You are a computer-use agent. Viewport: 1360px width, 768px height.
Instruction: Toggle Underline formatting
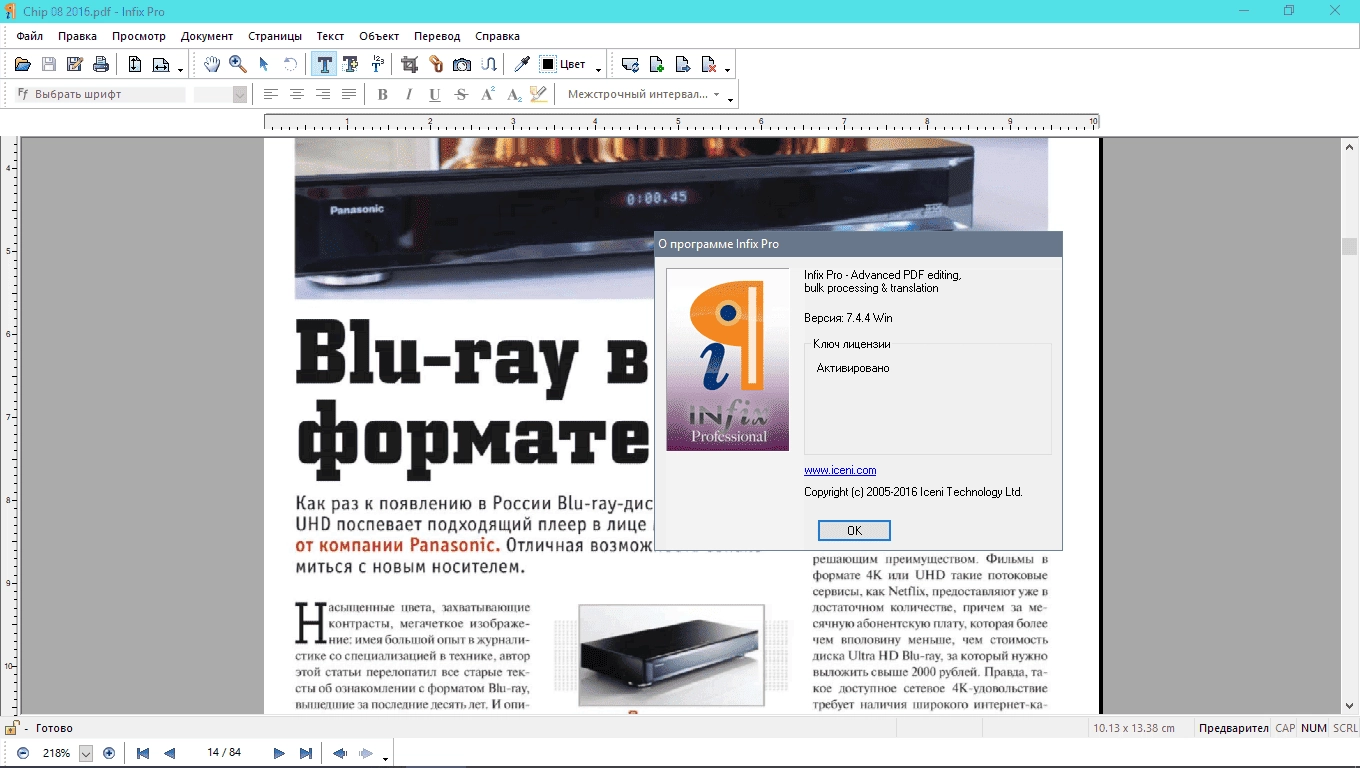point(435,94)
